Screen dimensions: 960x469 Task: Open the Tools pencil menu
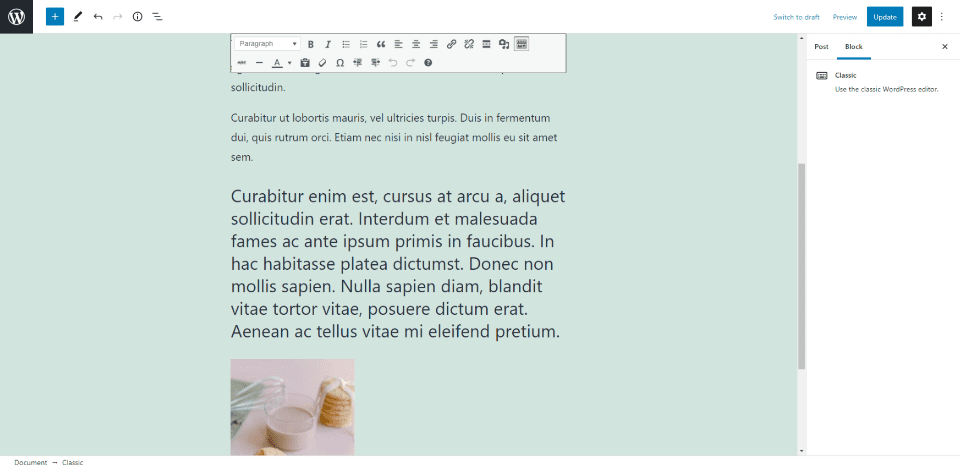click(77, 17)
